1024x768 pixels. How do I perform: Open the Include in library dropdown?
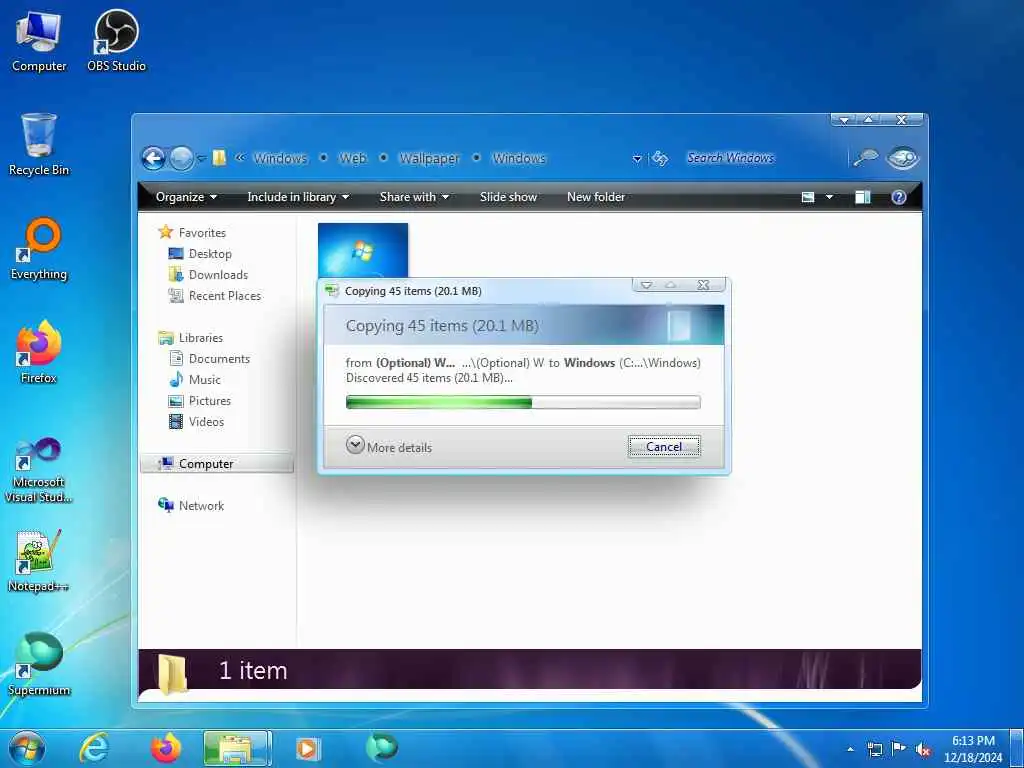click(x=298, y=197)
